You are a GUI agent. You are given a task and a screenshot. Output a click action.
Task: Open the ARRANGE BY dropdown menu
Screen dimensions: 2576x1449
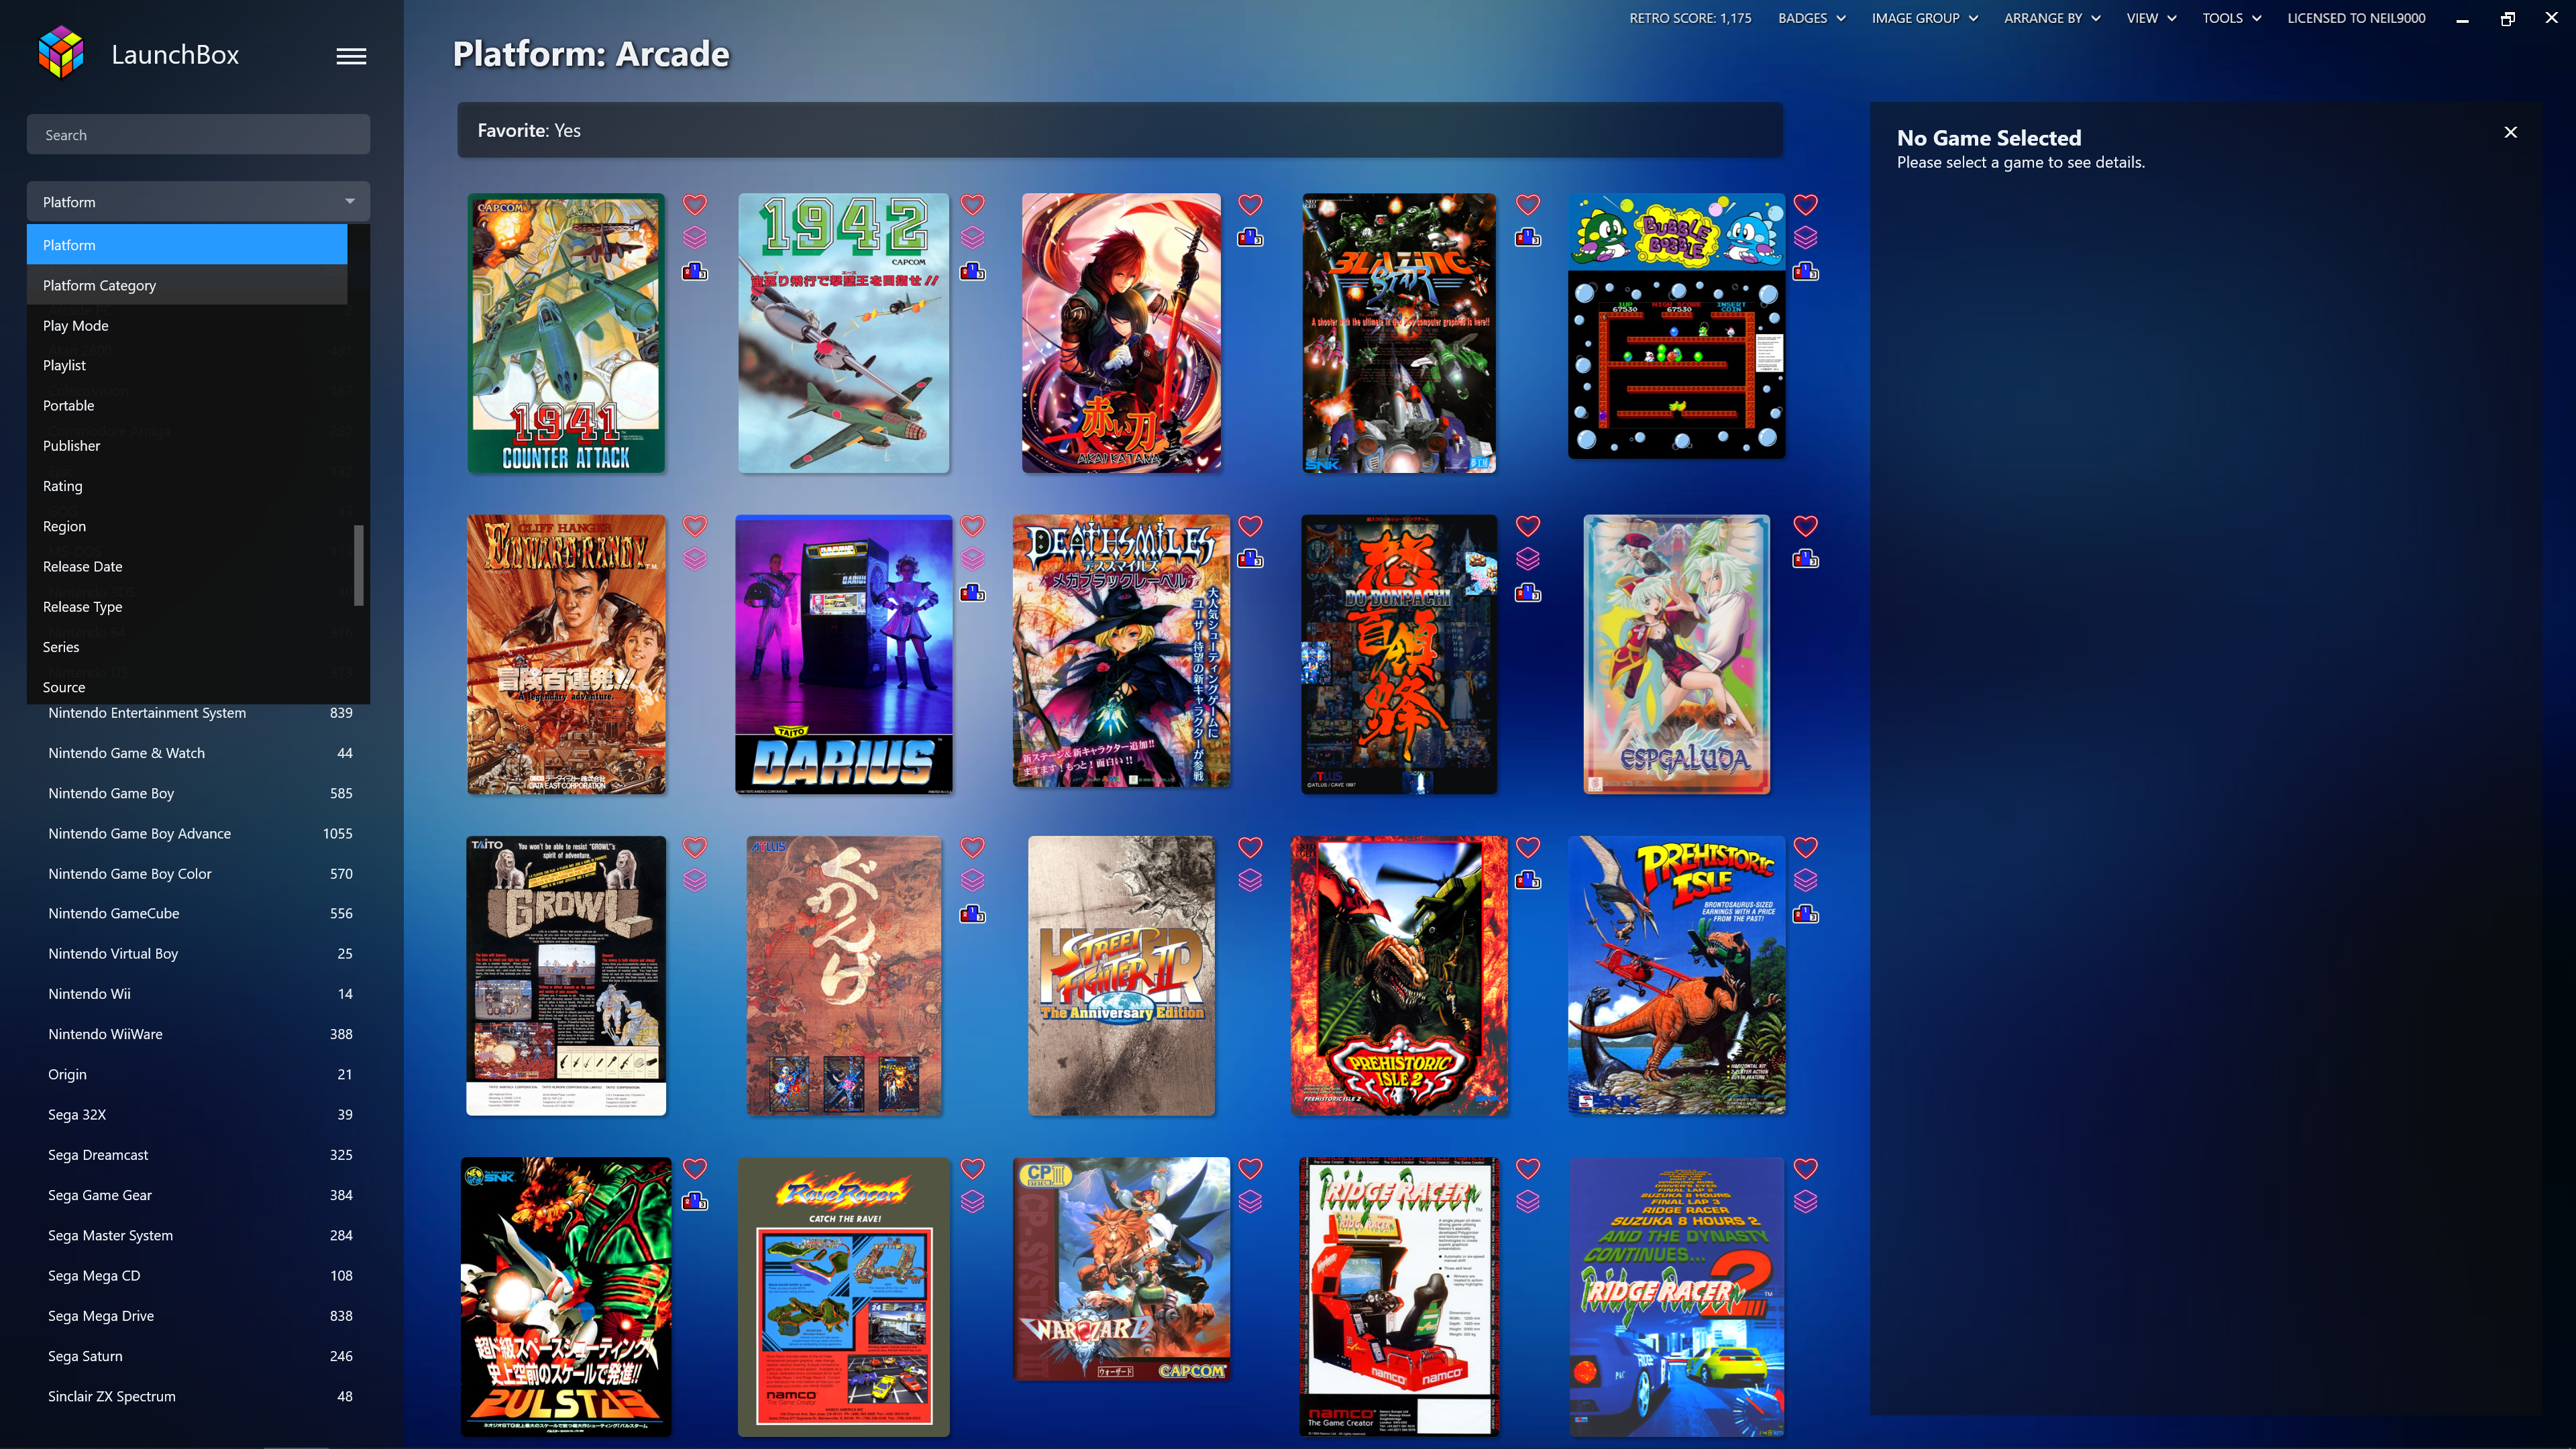[2052, 18]
